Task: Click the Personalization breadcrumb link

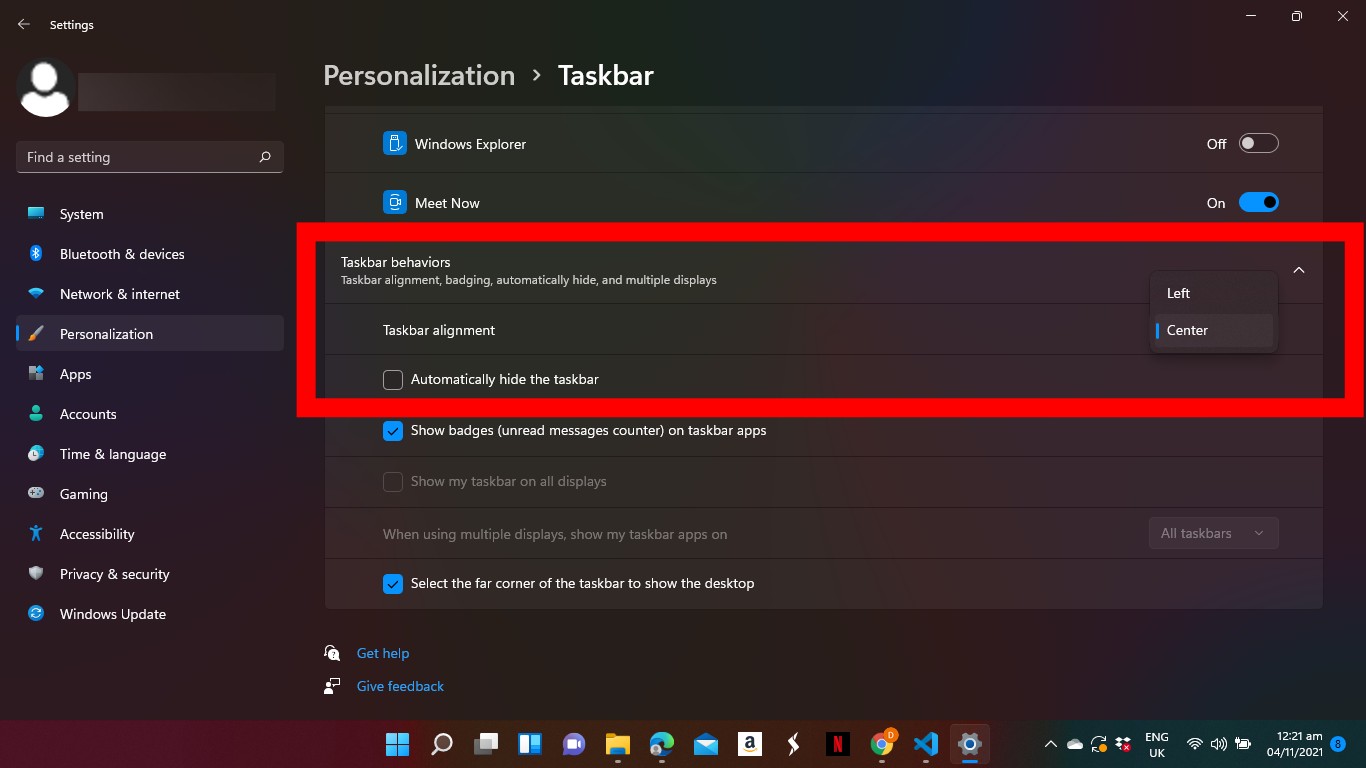Action: point(419,76)
